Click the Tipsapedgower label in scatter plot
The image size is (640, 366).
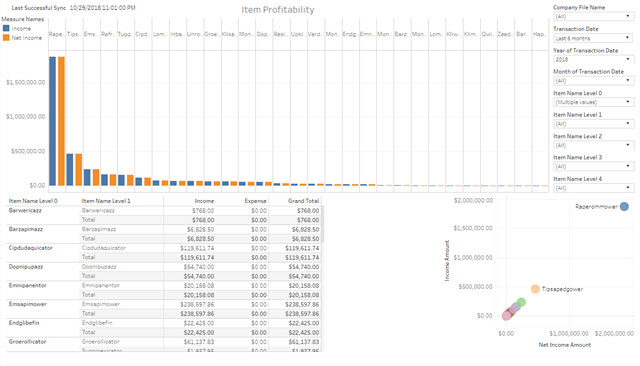[562, 289]
